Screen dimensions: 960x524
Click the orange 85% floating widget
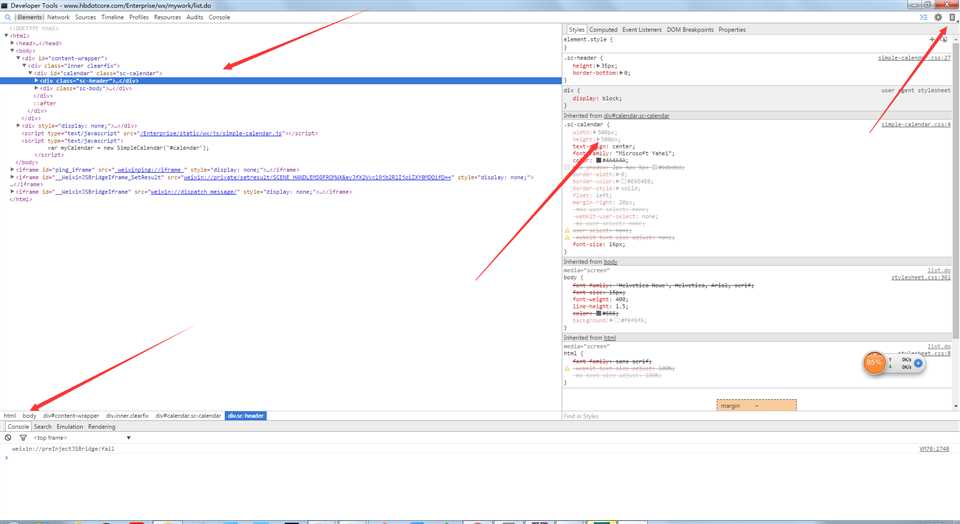(874, 362)
